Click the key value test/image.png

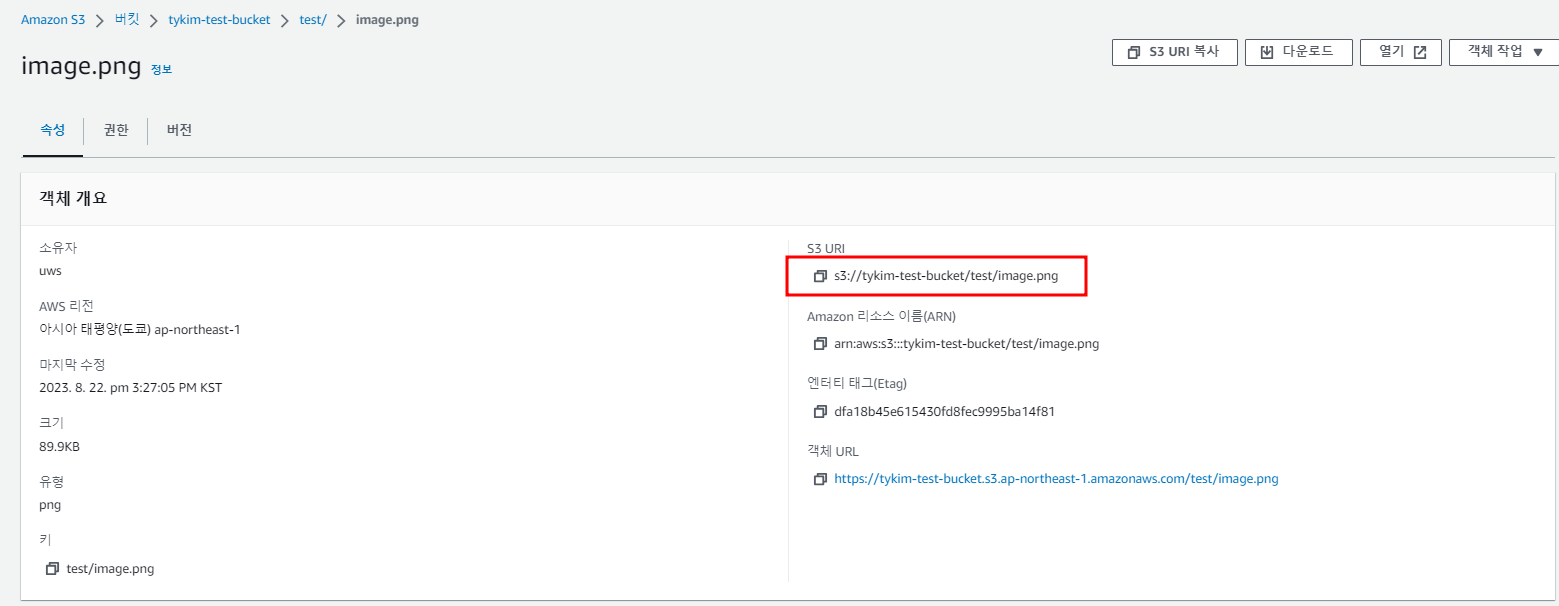pos(110,569)
